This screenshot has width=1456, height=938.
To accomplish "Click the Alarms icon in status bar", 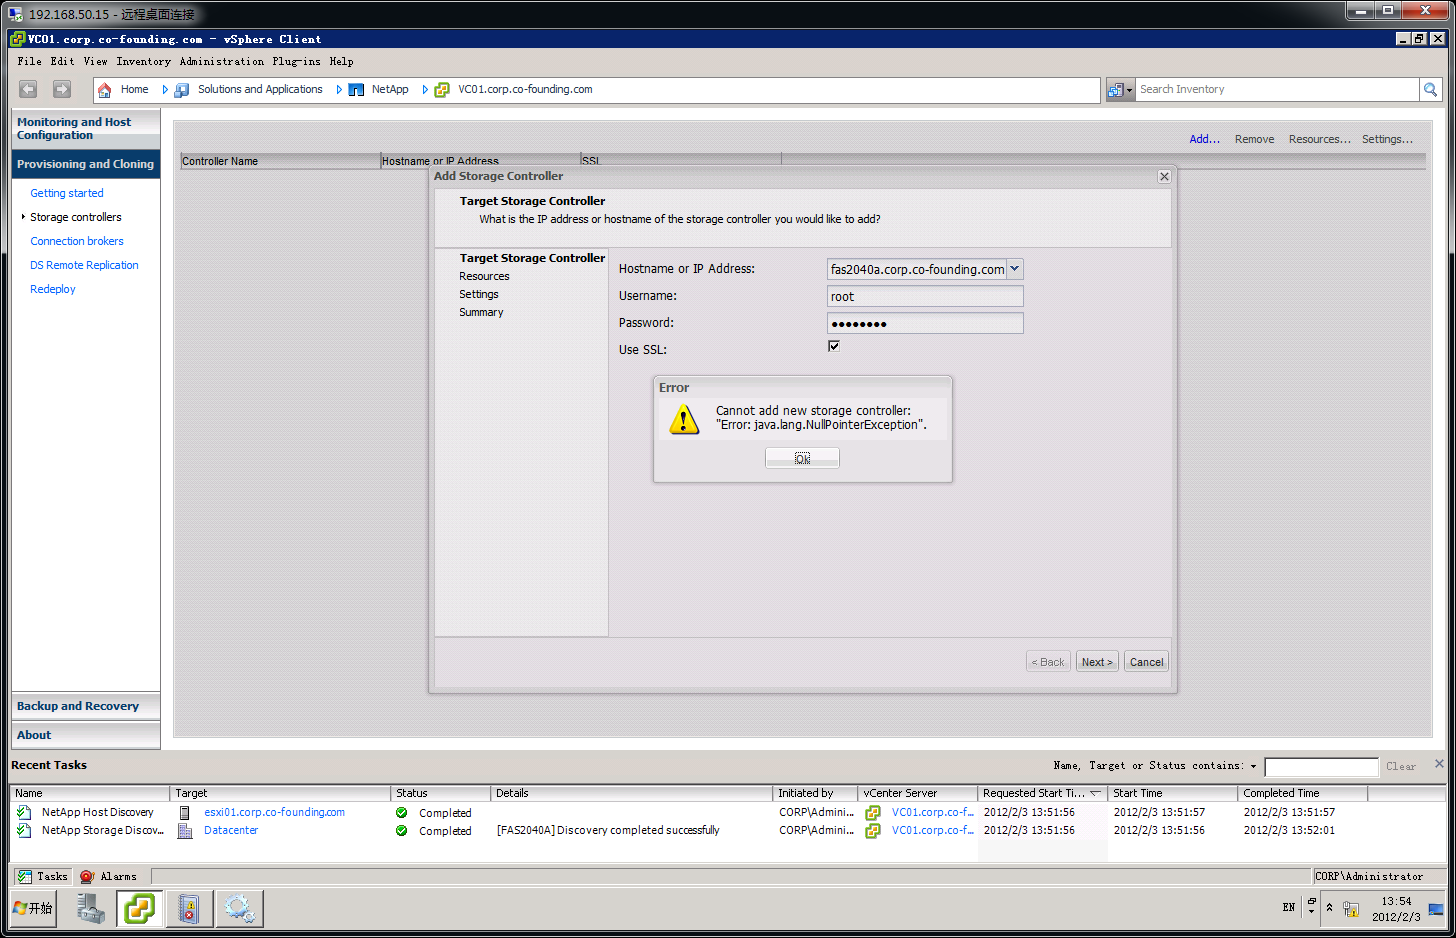I will click(x=88, y=877).
